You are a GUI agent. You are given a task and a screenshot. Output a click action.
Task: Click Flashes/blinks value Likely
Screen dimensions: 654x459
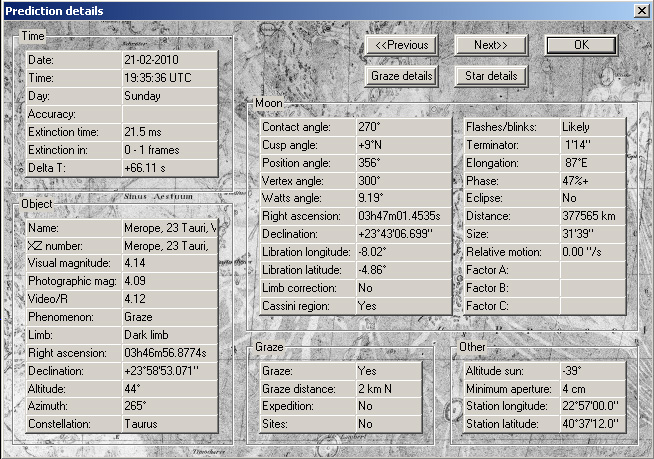coord(593,127)
